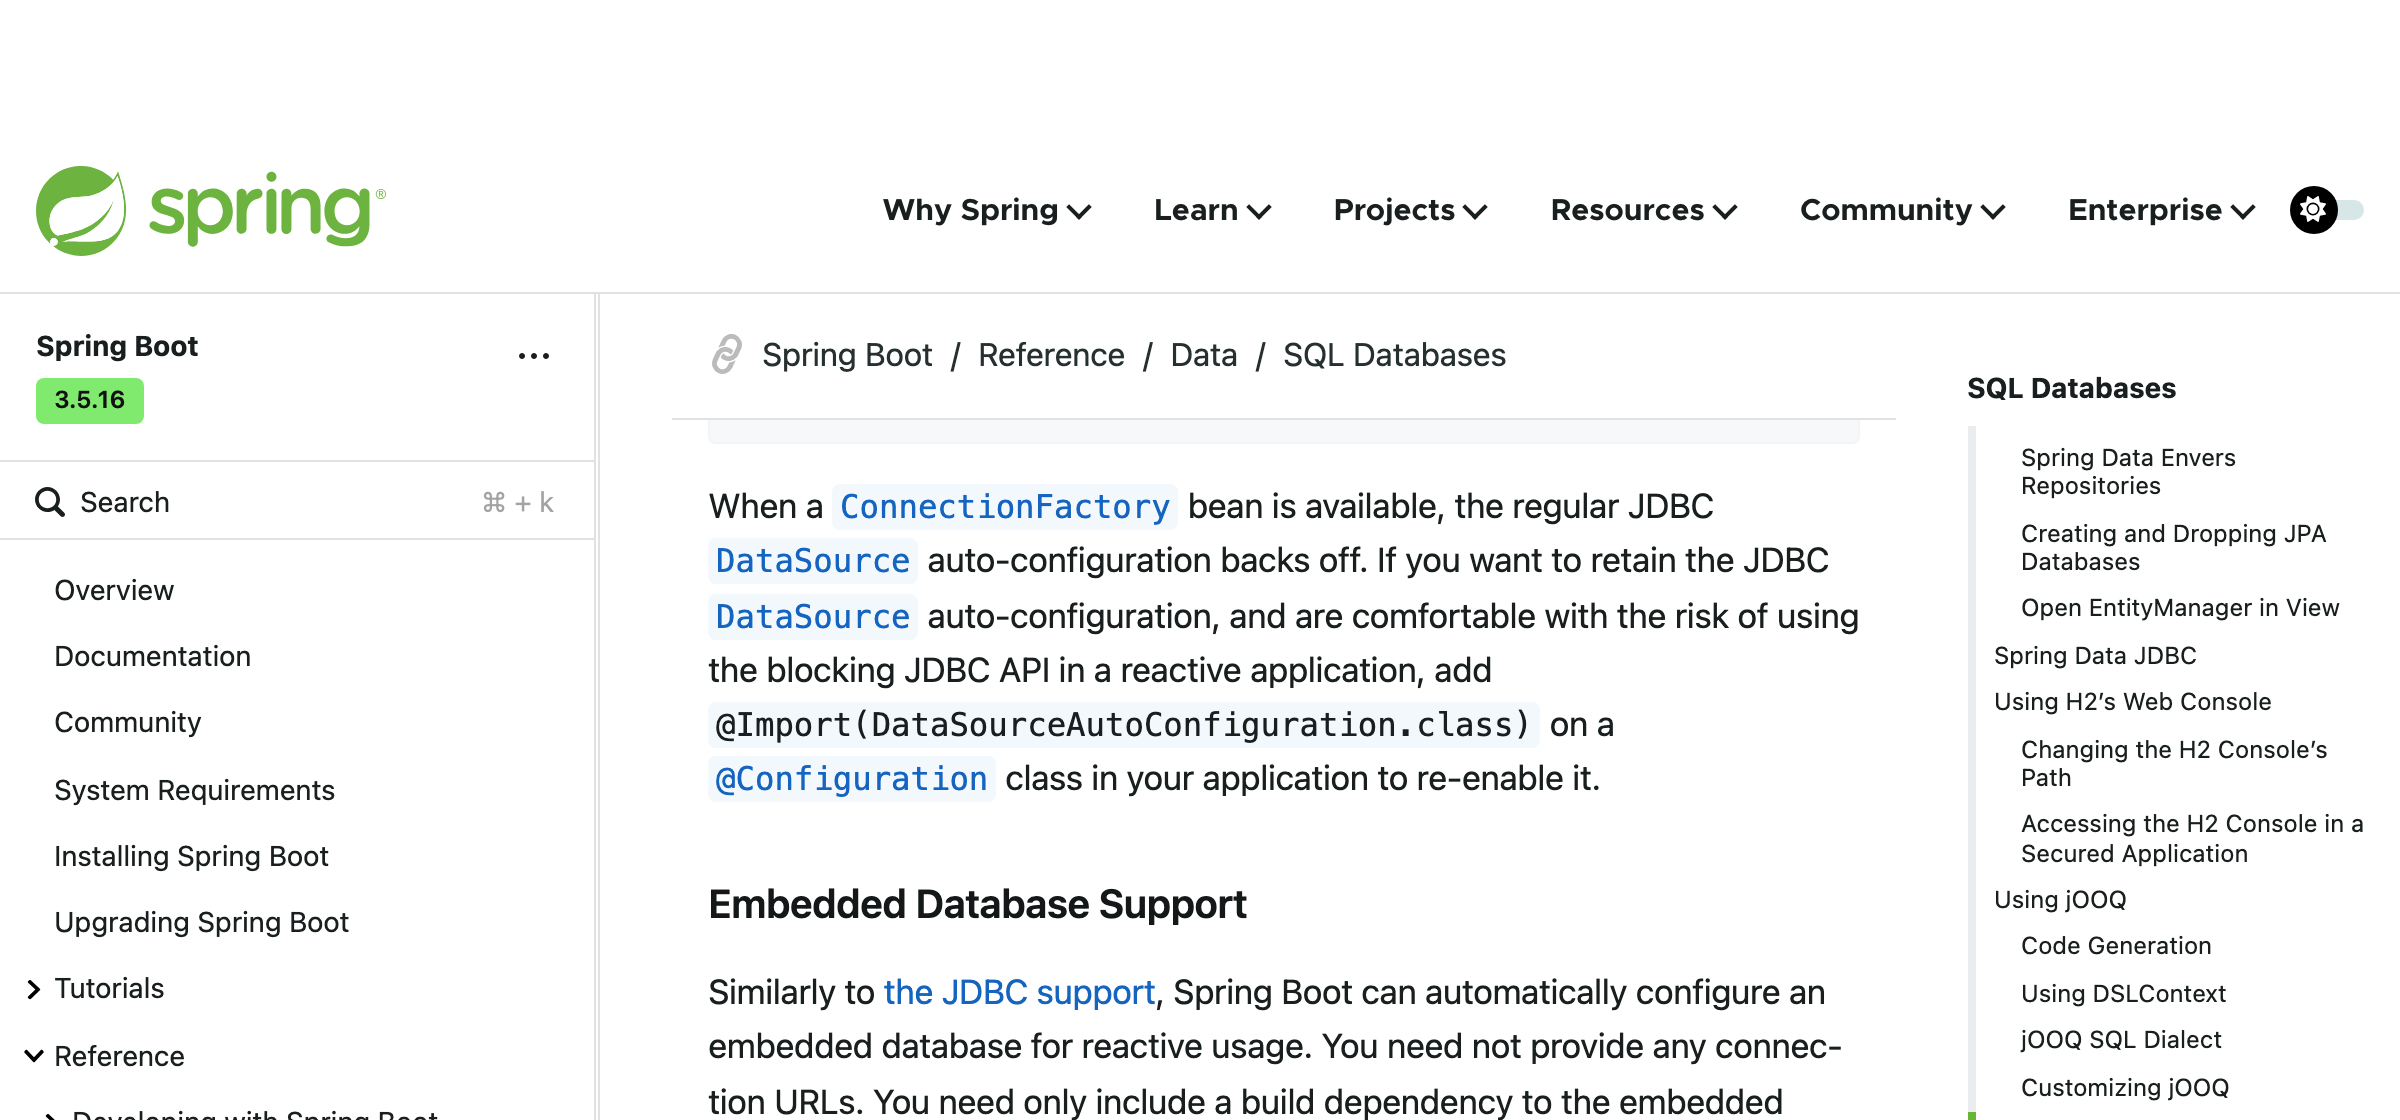Go to Using jOOQ in page contents
2400x1120 pixels.
point(2060,900)
